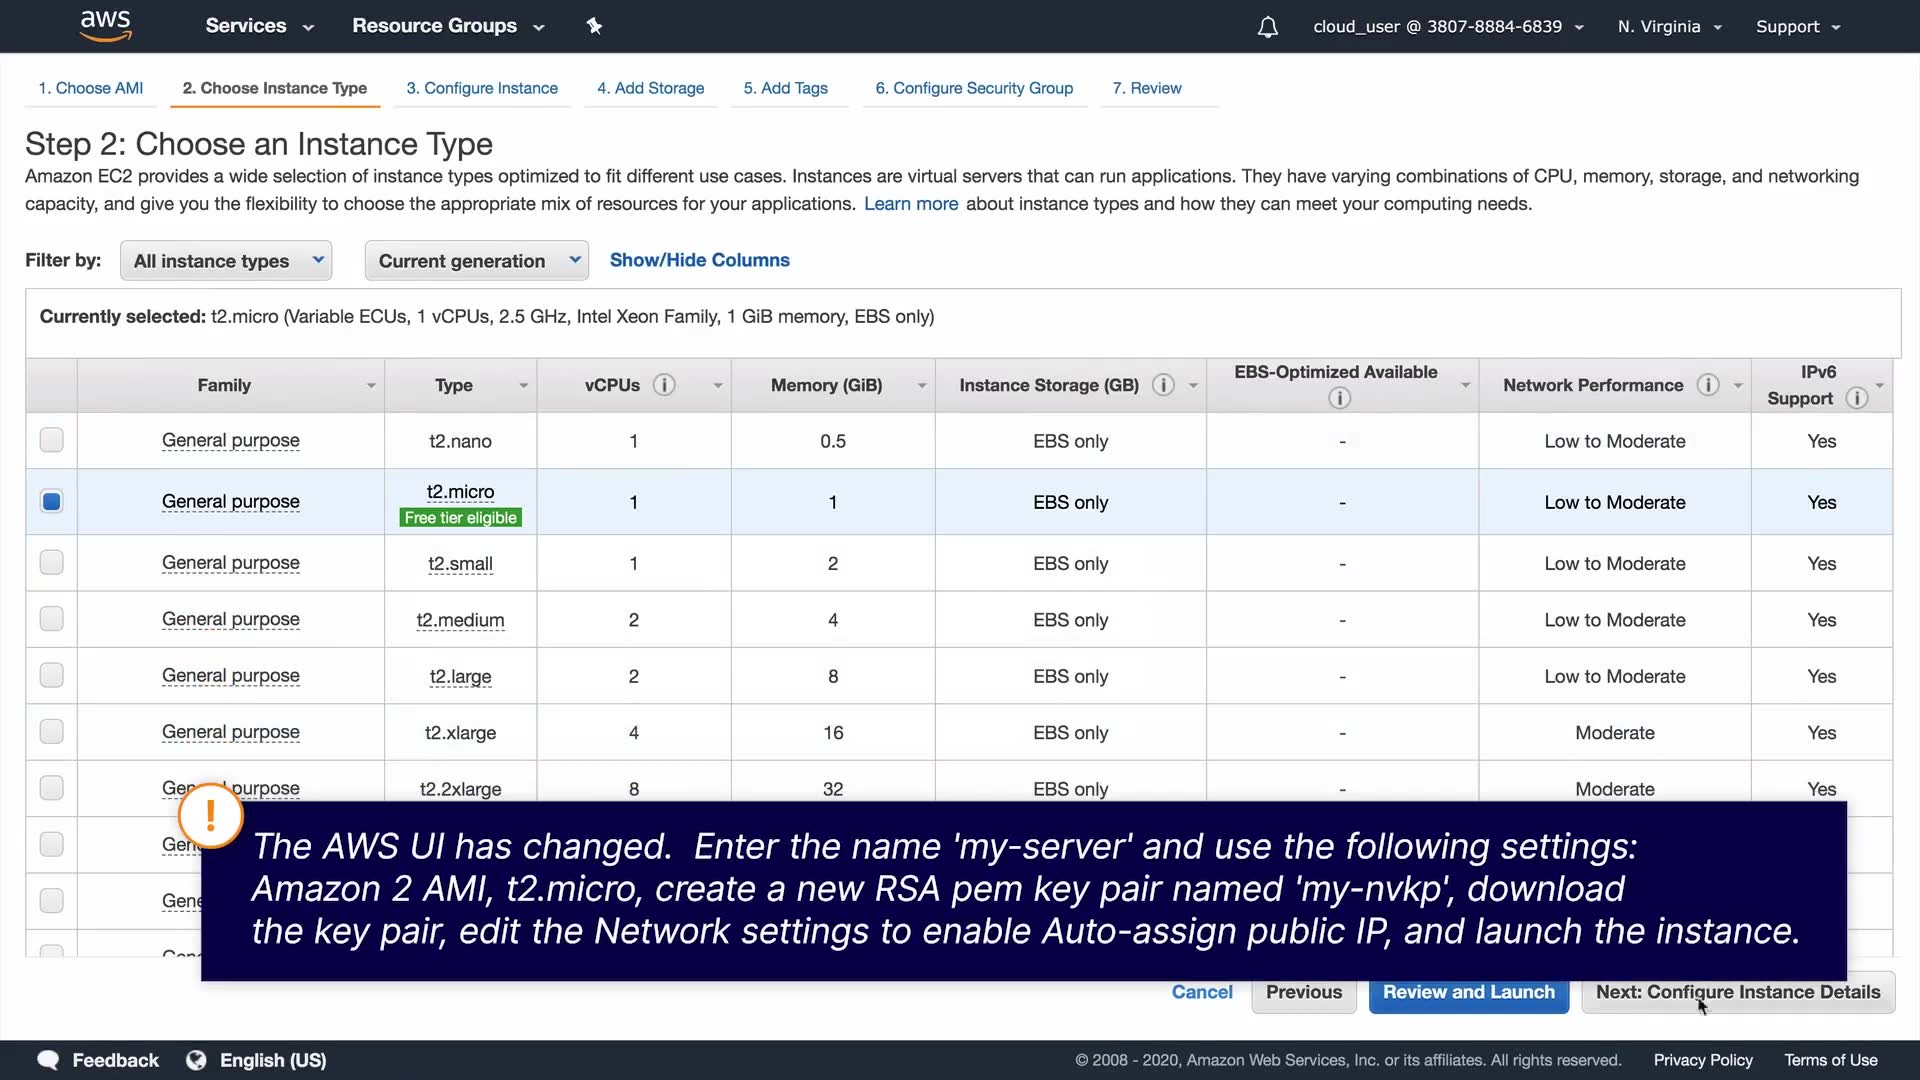Screen dimensions: 1920x1080
Task: Open the notifications bell icon
Action: click(1267, 27)
